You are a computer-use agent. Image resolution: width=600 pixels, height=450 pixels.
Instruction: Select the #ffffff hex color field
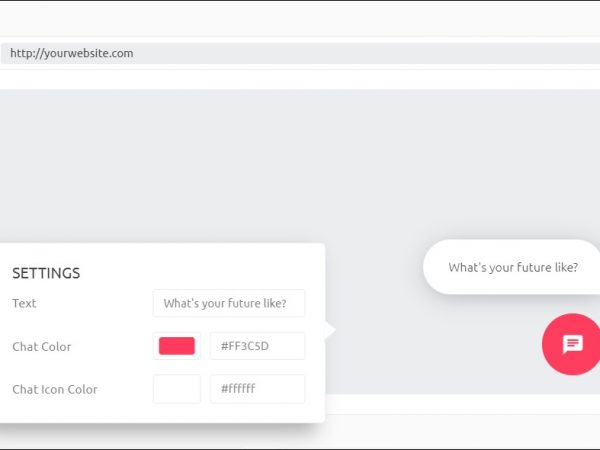[257, 389]
